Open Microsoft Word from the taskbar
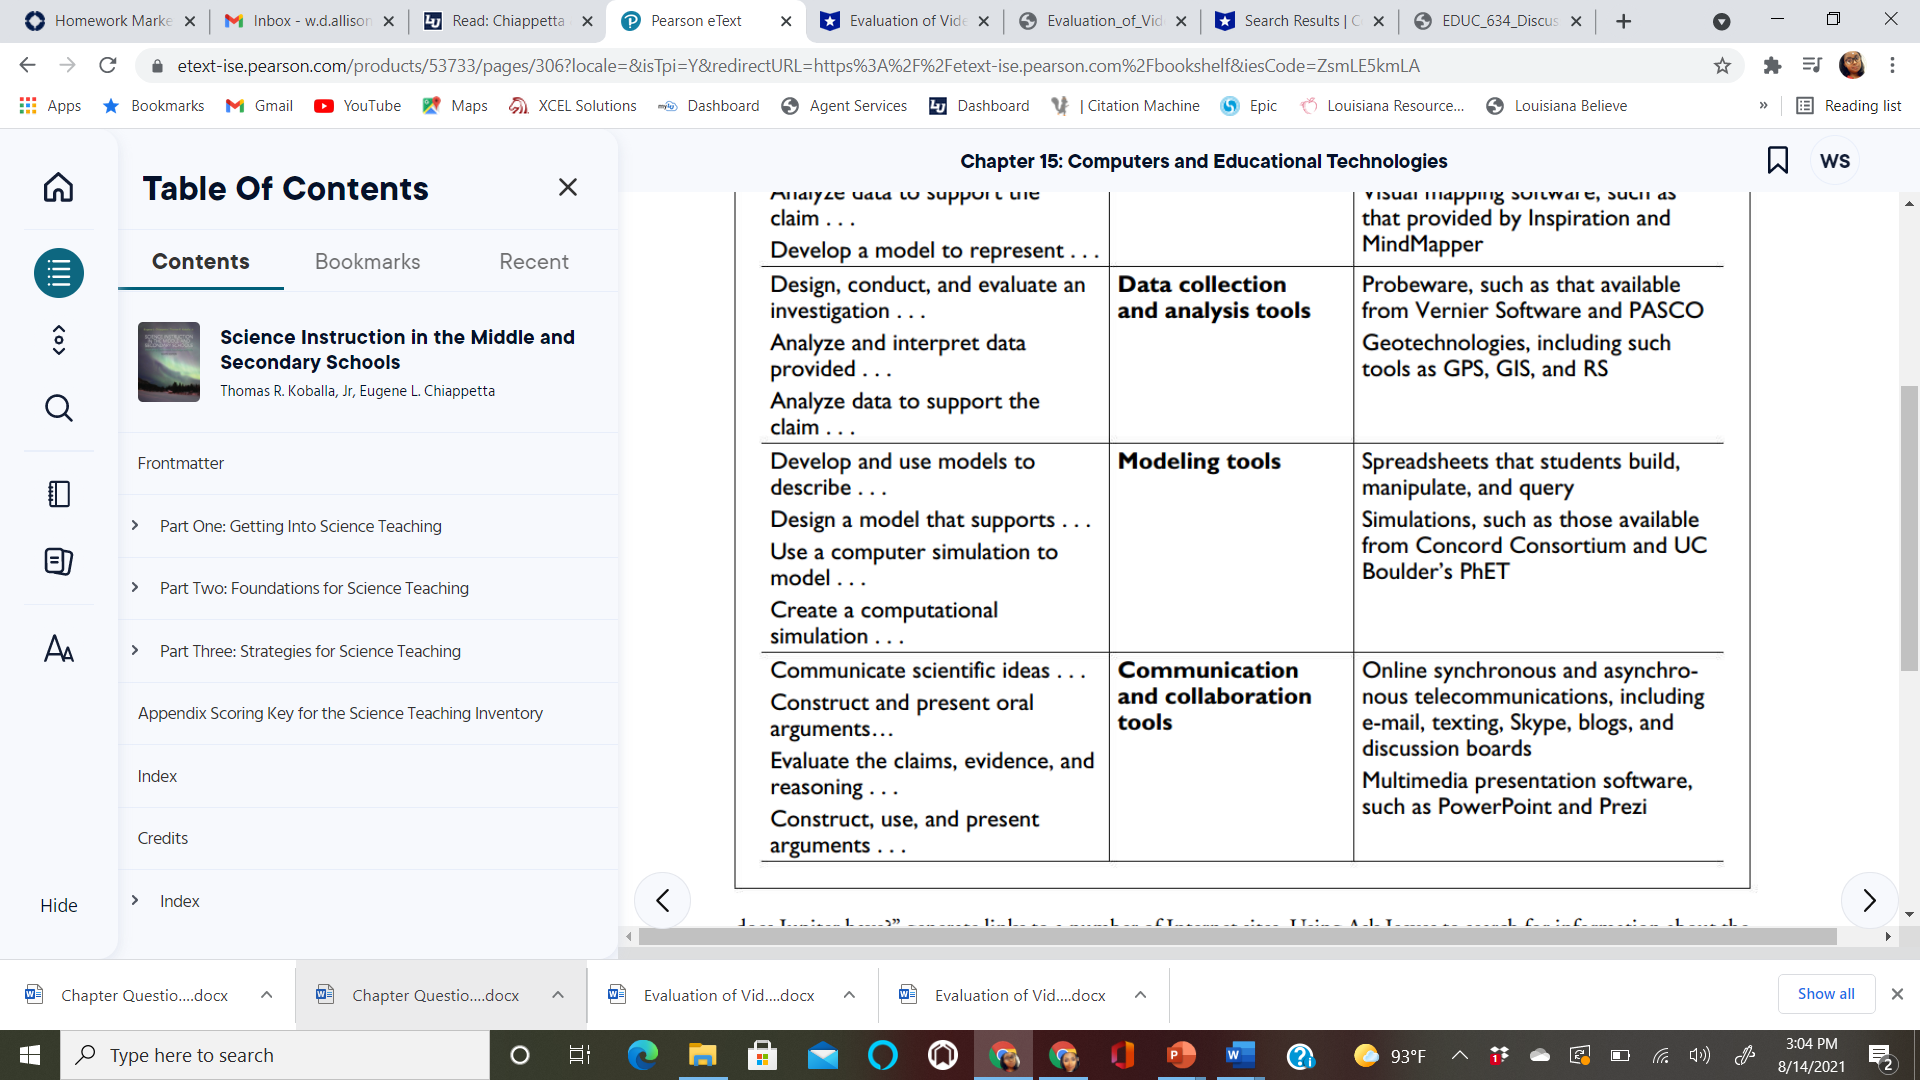1920x1080 pixels. [1240, 1055]
